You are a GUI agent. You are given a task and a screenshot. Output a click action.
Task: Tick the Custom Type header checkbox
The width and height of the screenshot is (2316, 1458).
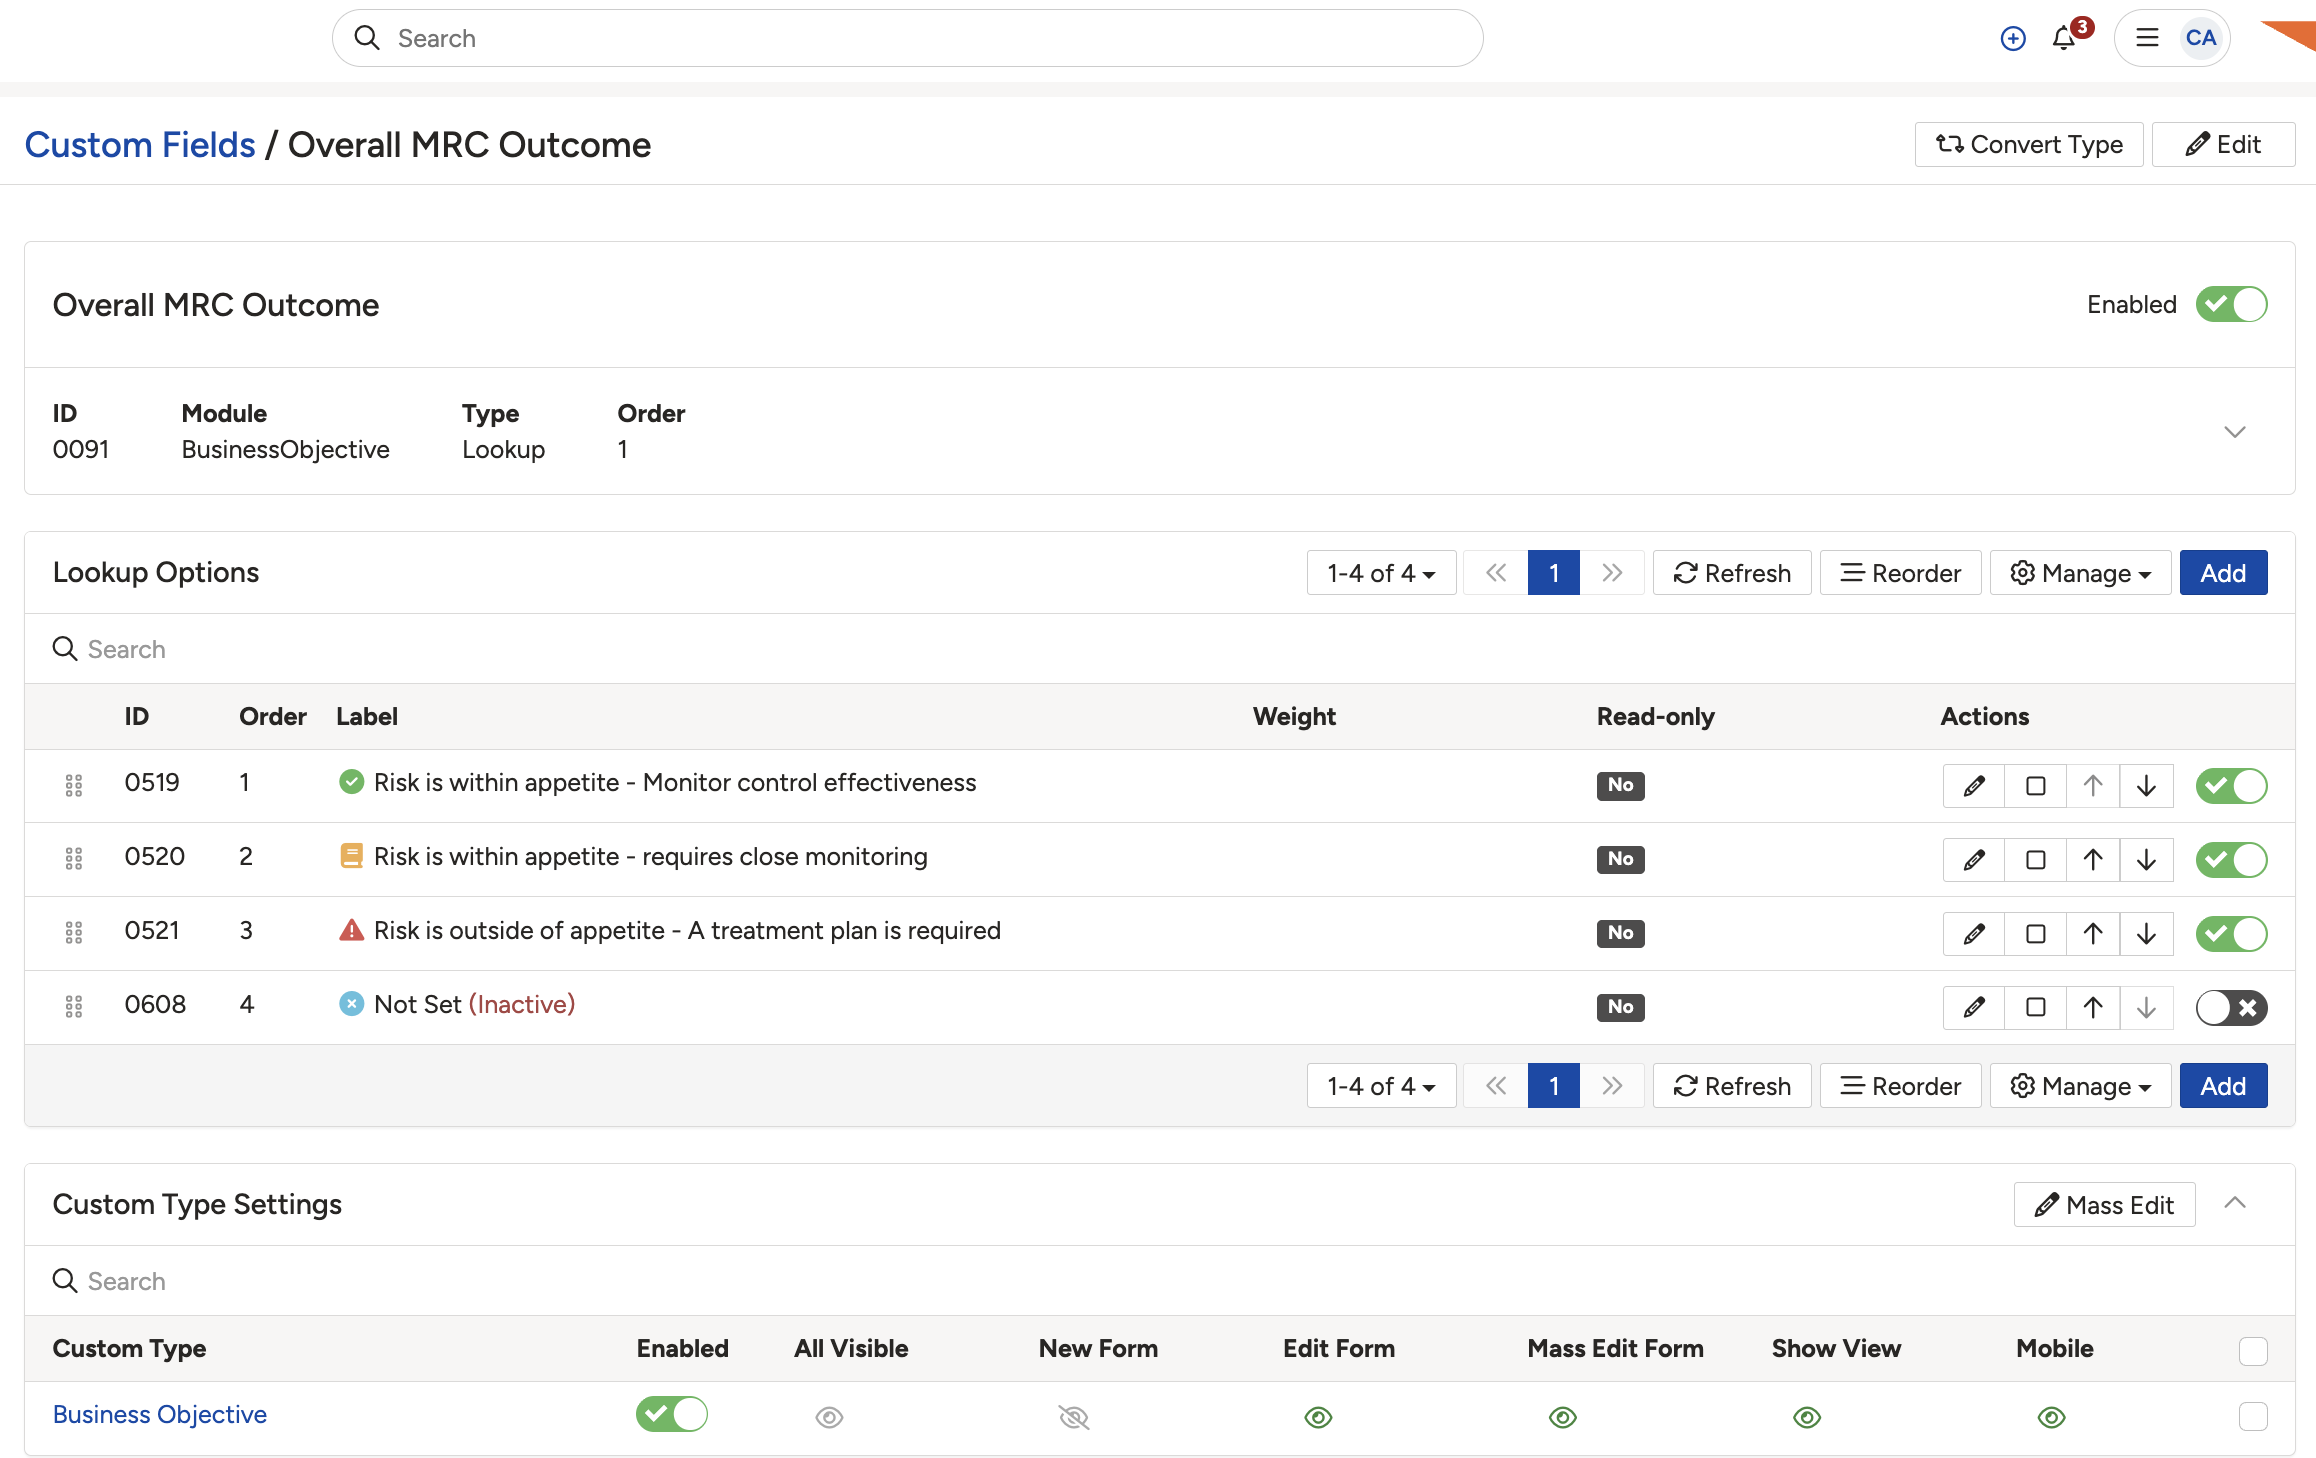[x=2253, y=1351]
